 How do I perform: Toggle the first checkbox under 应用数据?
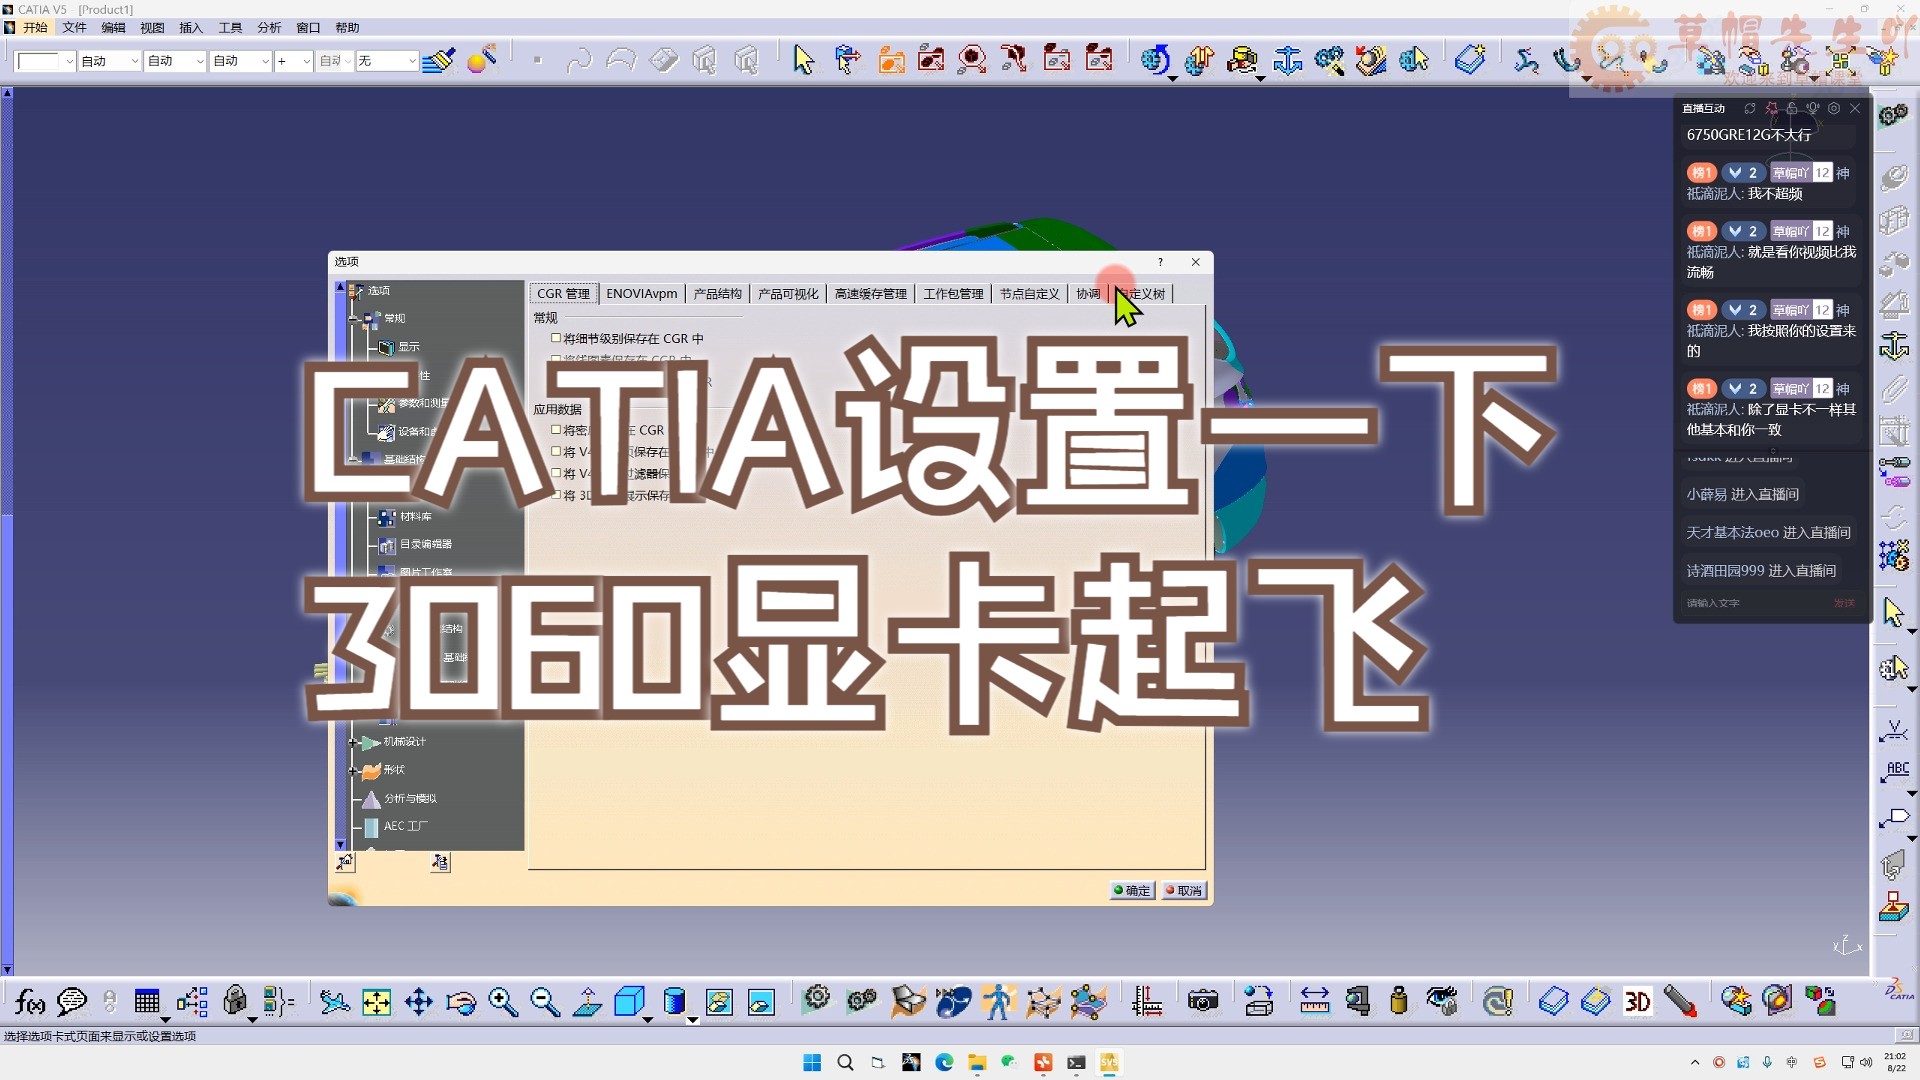(556, 430)
